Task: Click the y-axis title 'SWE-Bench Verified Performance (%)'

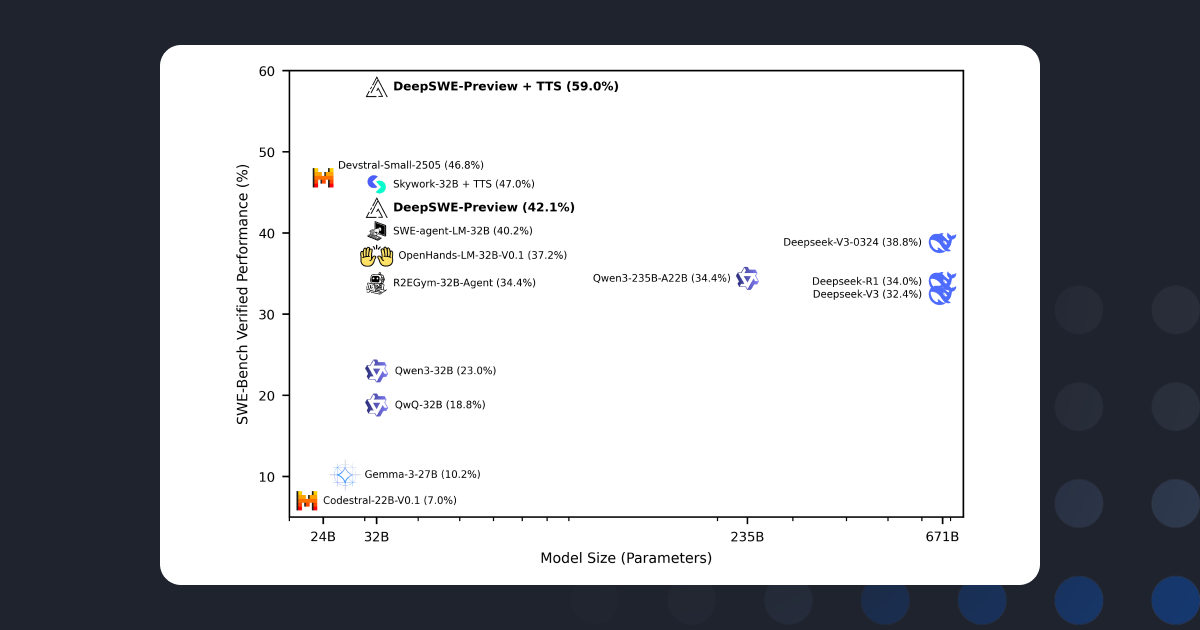Action: click(242, 294)
